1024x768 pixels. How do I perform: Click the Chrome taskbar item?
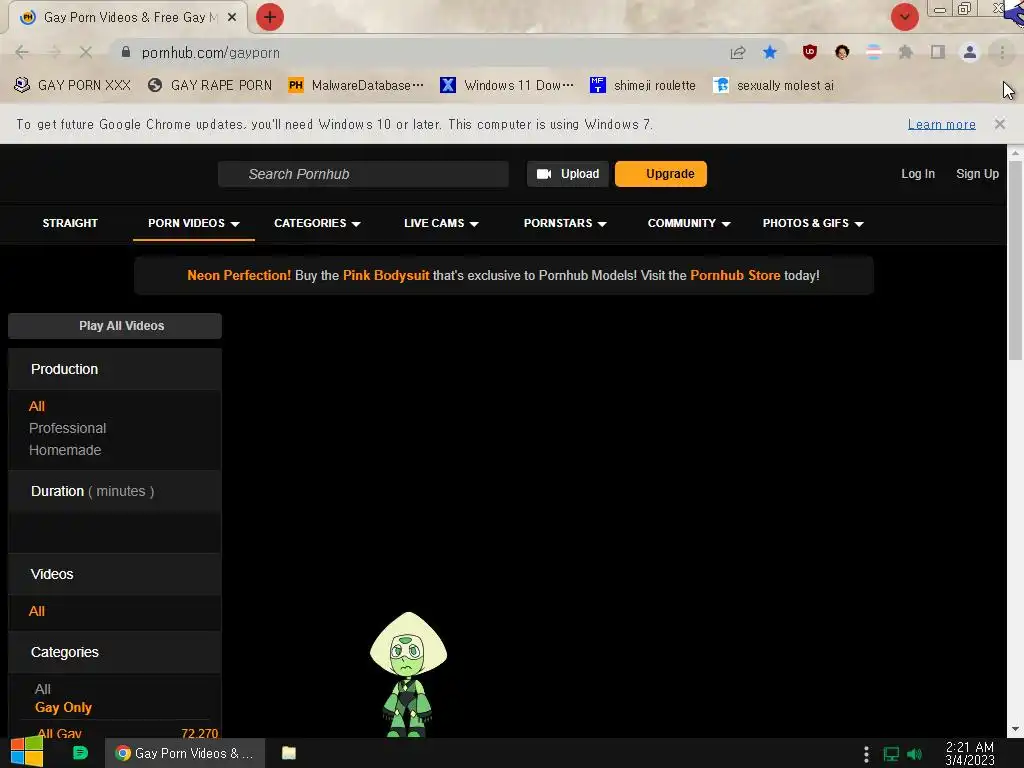coord(185,754)
